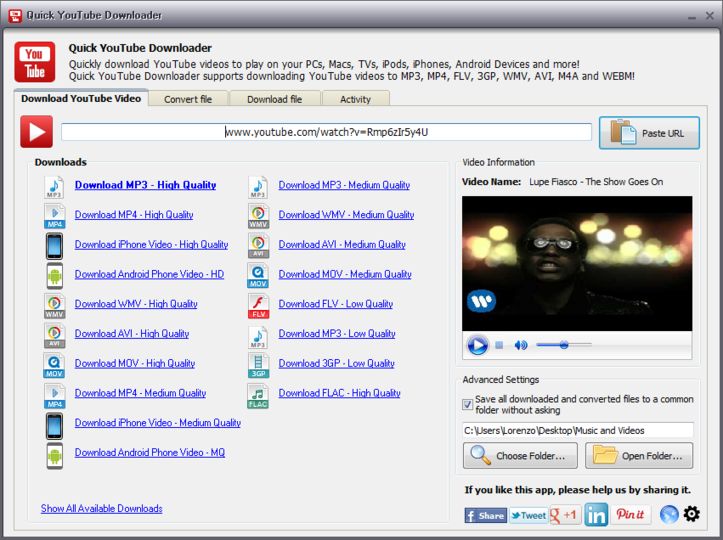Click the Google +1 button
The height and width of the screenshot is (540, 723).
pyautogui.click(x=565, y=515)
